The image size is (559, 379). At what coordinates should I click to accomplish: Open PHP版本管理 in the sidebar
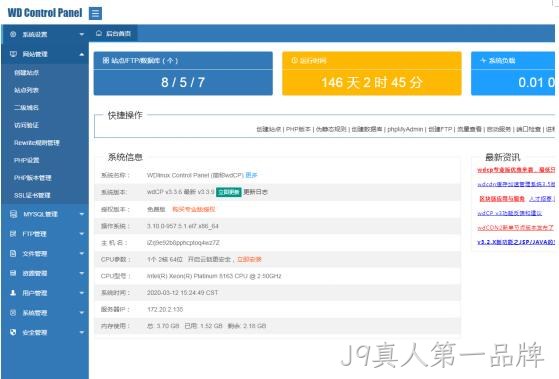coord(33,178)
